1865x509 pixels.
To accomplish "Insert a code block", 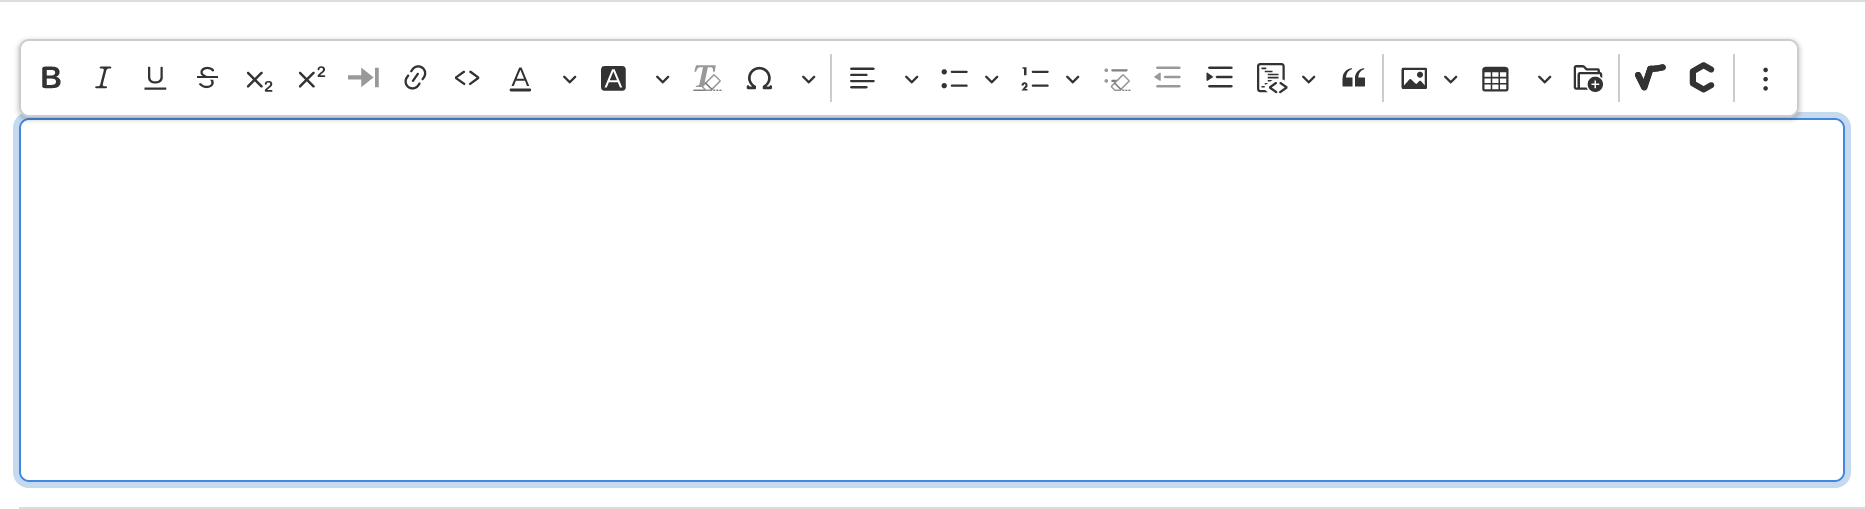I will (1271, 78).
